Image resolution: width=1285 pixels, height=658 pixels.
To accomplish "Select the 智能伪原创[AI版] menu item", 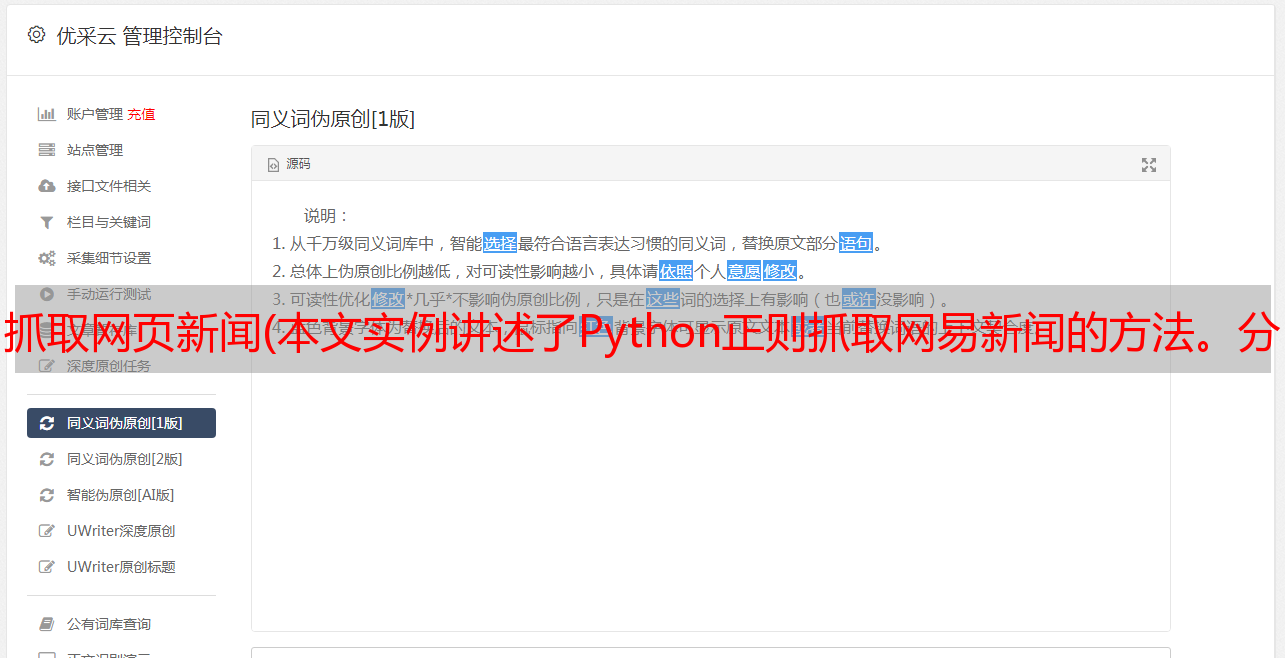I will (121, 495).
